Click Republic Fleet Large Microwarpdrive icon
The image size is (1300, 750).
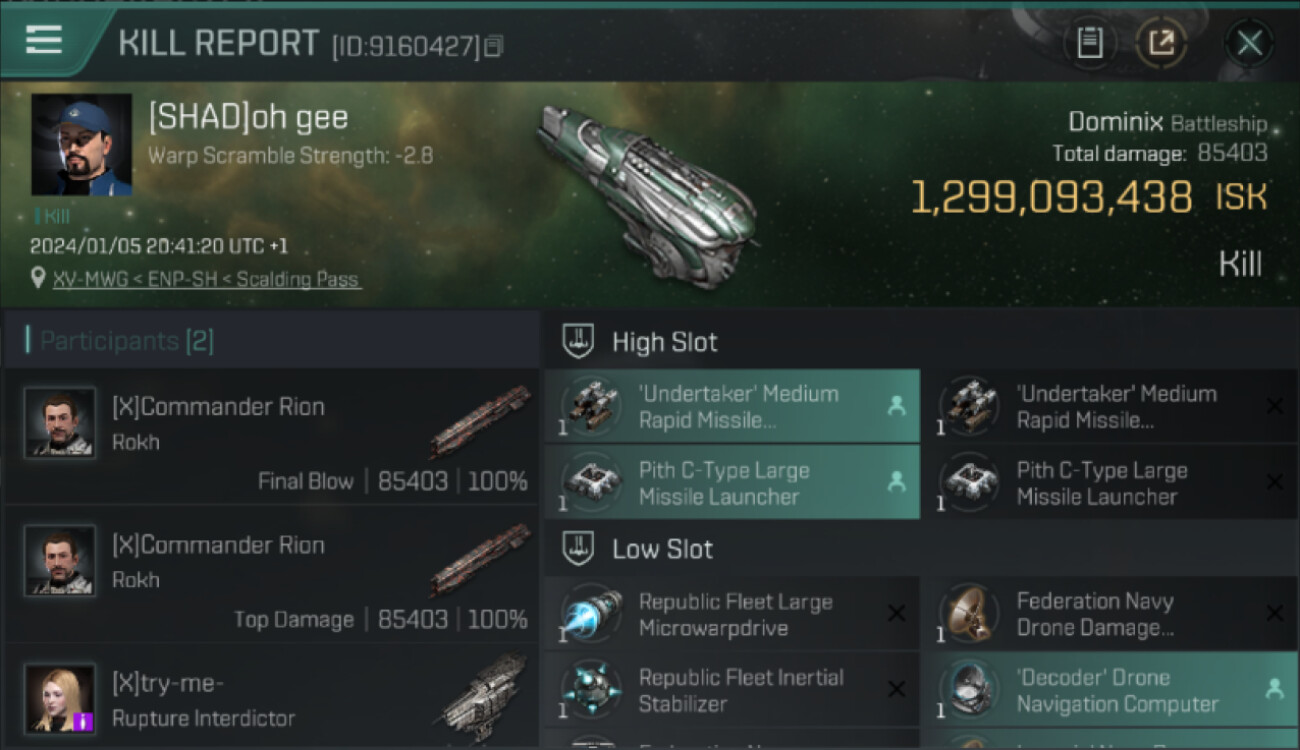(591, 614)
